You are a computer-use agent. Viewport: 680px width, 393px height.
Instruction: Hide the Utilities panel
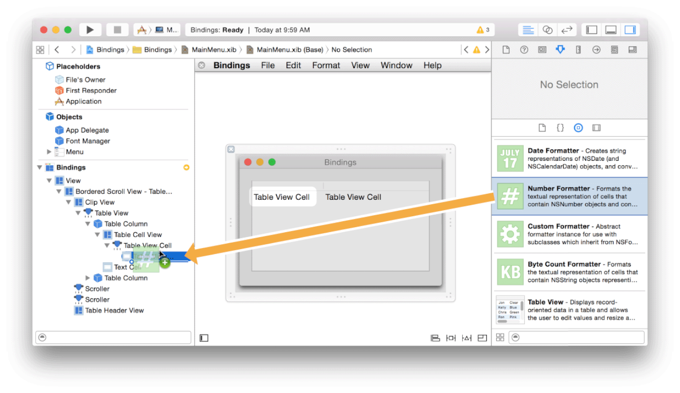630,29
